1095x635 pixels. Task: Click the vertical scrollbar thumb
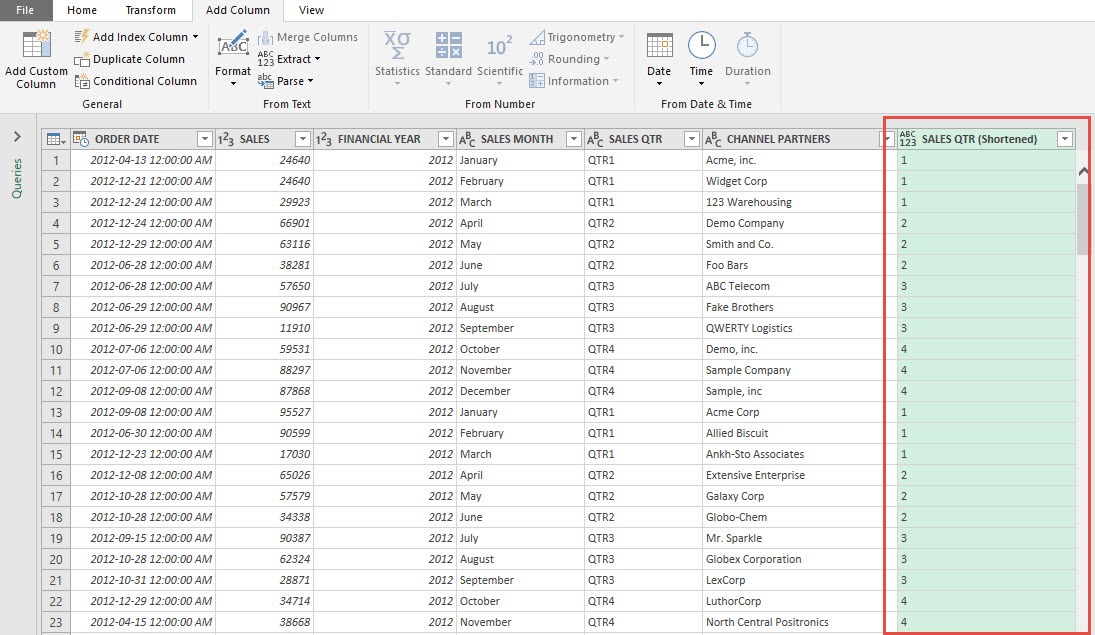[1082, 220]
